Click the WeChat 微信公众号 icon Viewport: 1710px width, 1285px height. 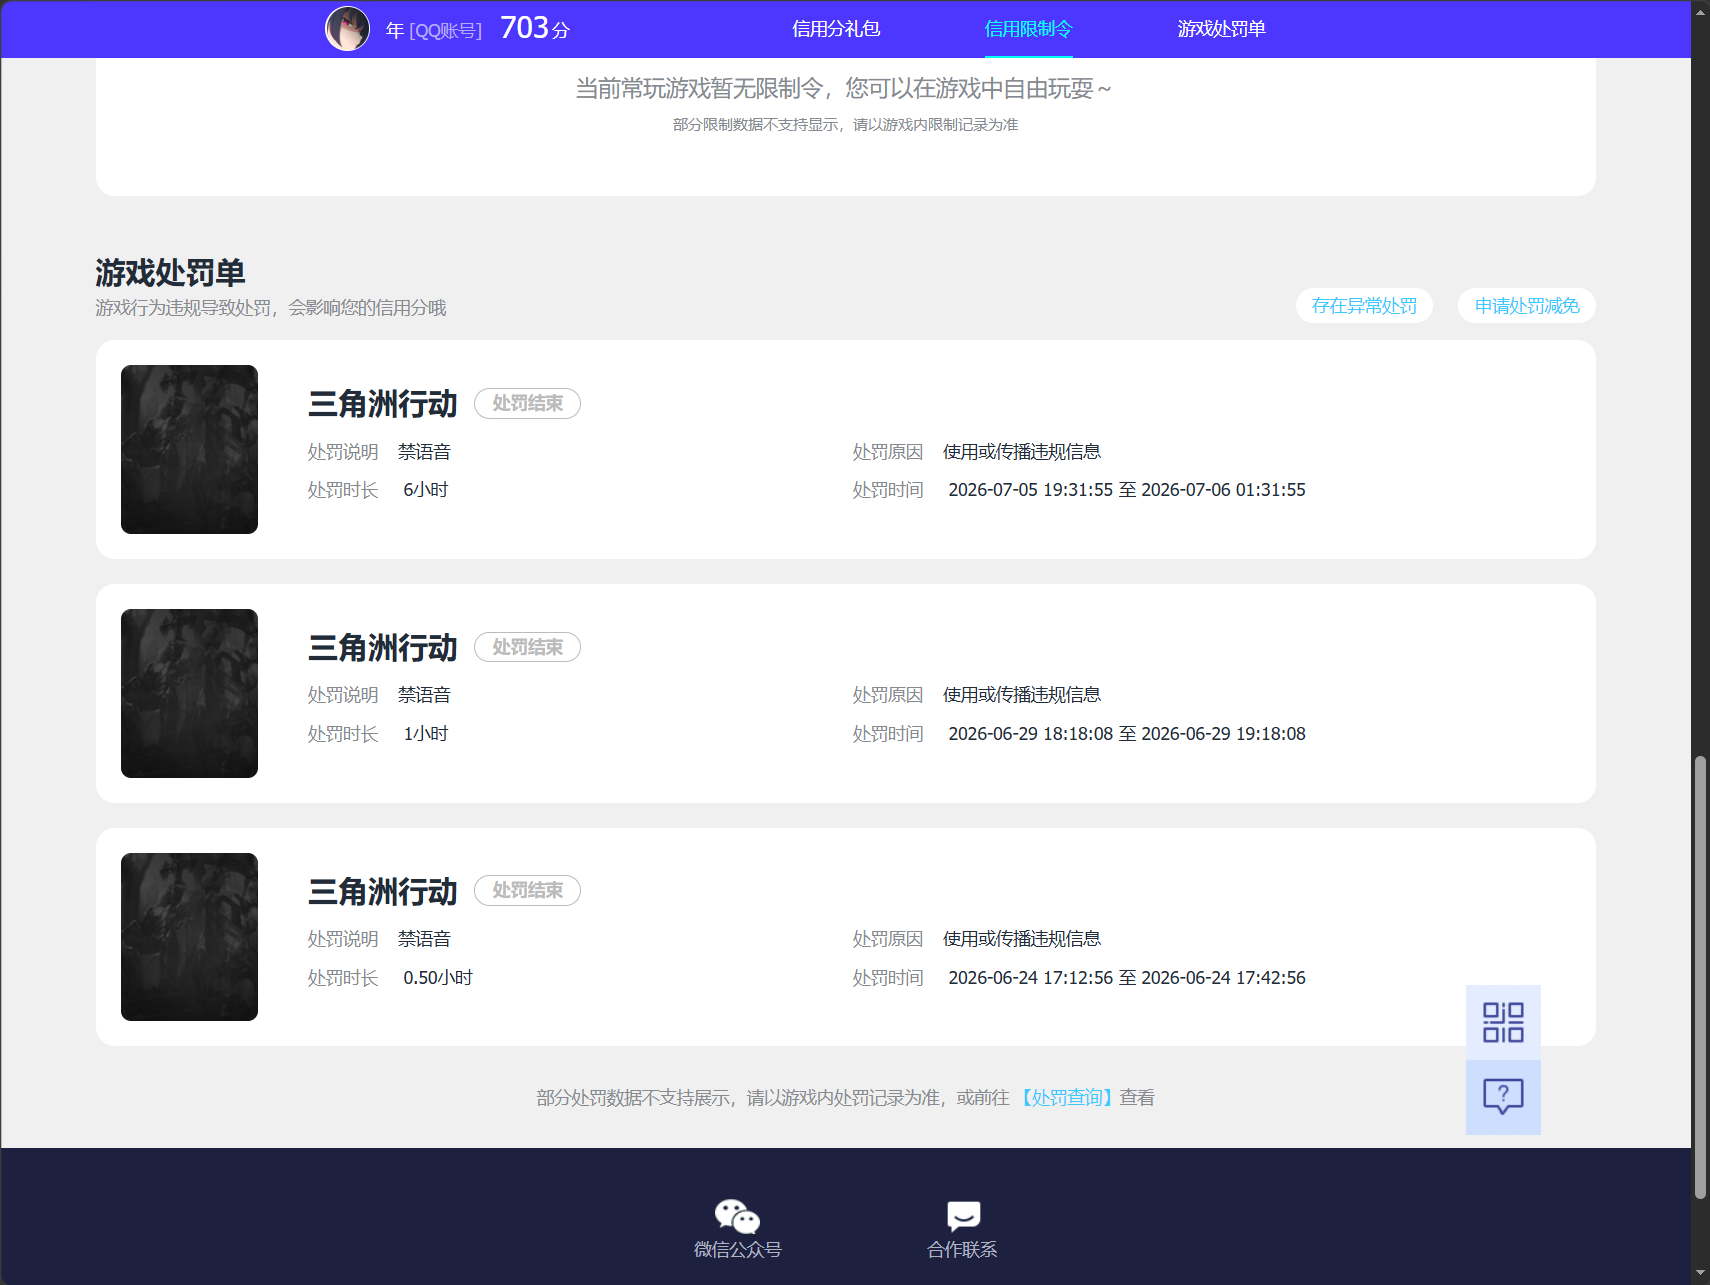[738, 1216]
